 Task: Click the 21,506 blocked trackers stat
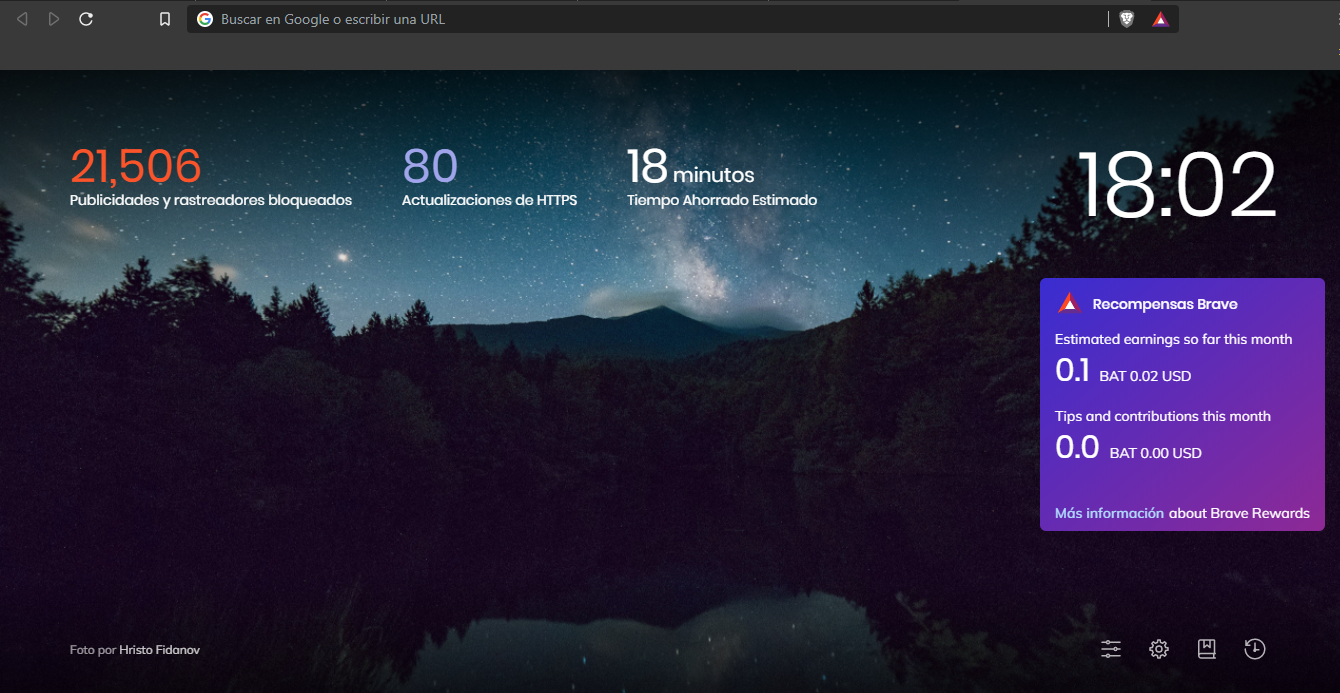tap(136, 167)
